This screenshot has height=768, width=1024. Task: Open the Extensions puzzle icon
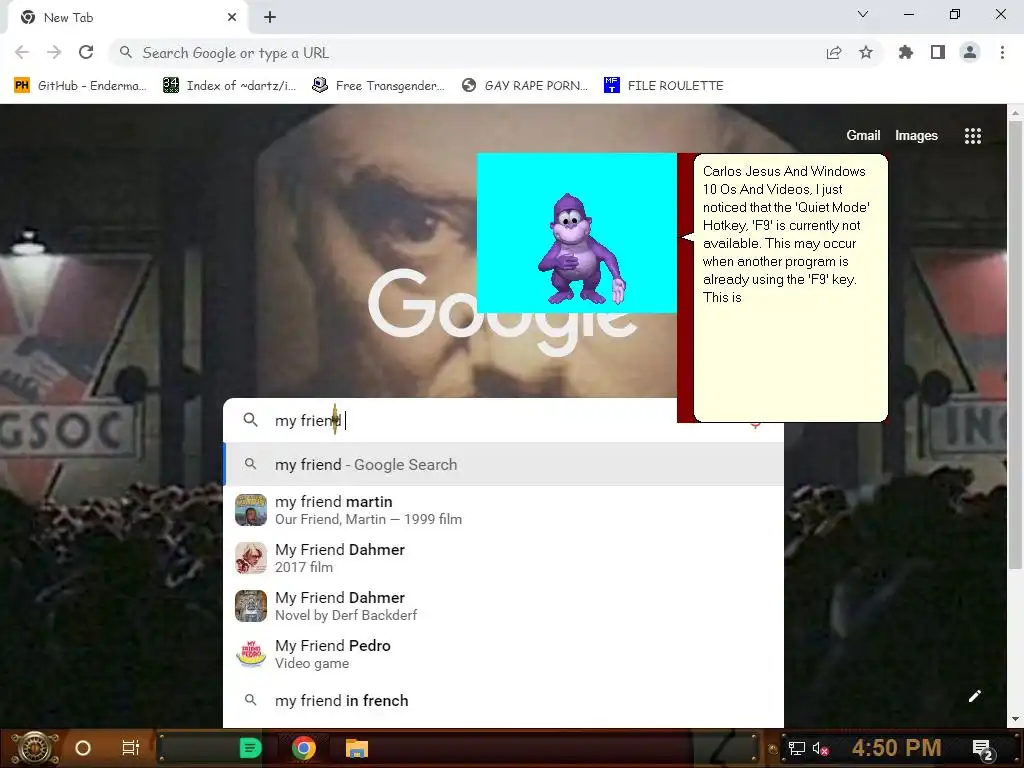click(x=905, y=52)
